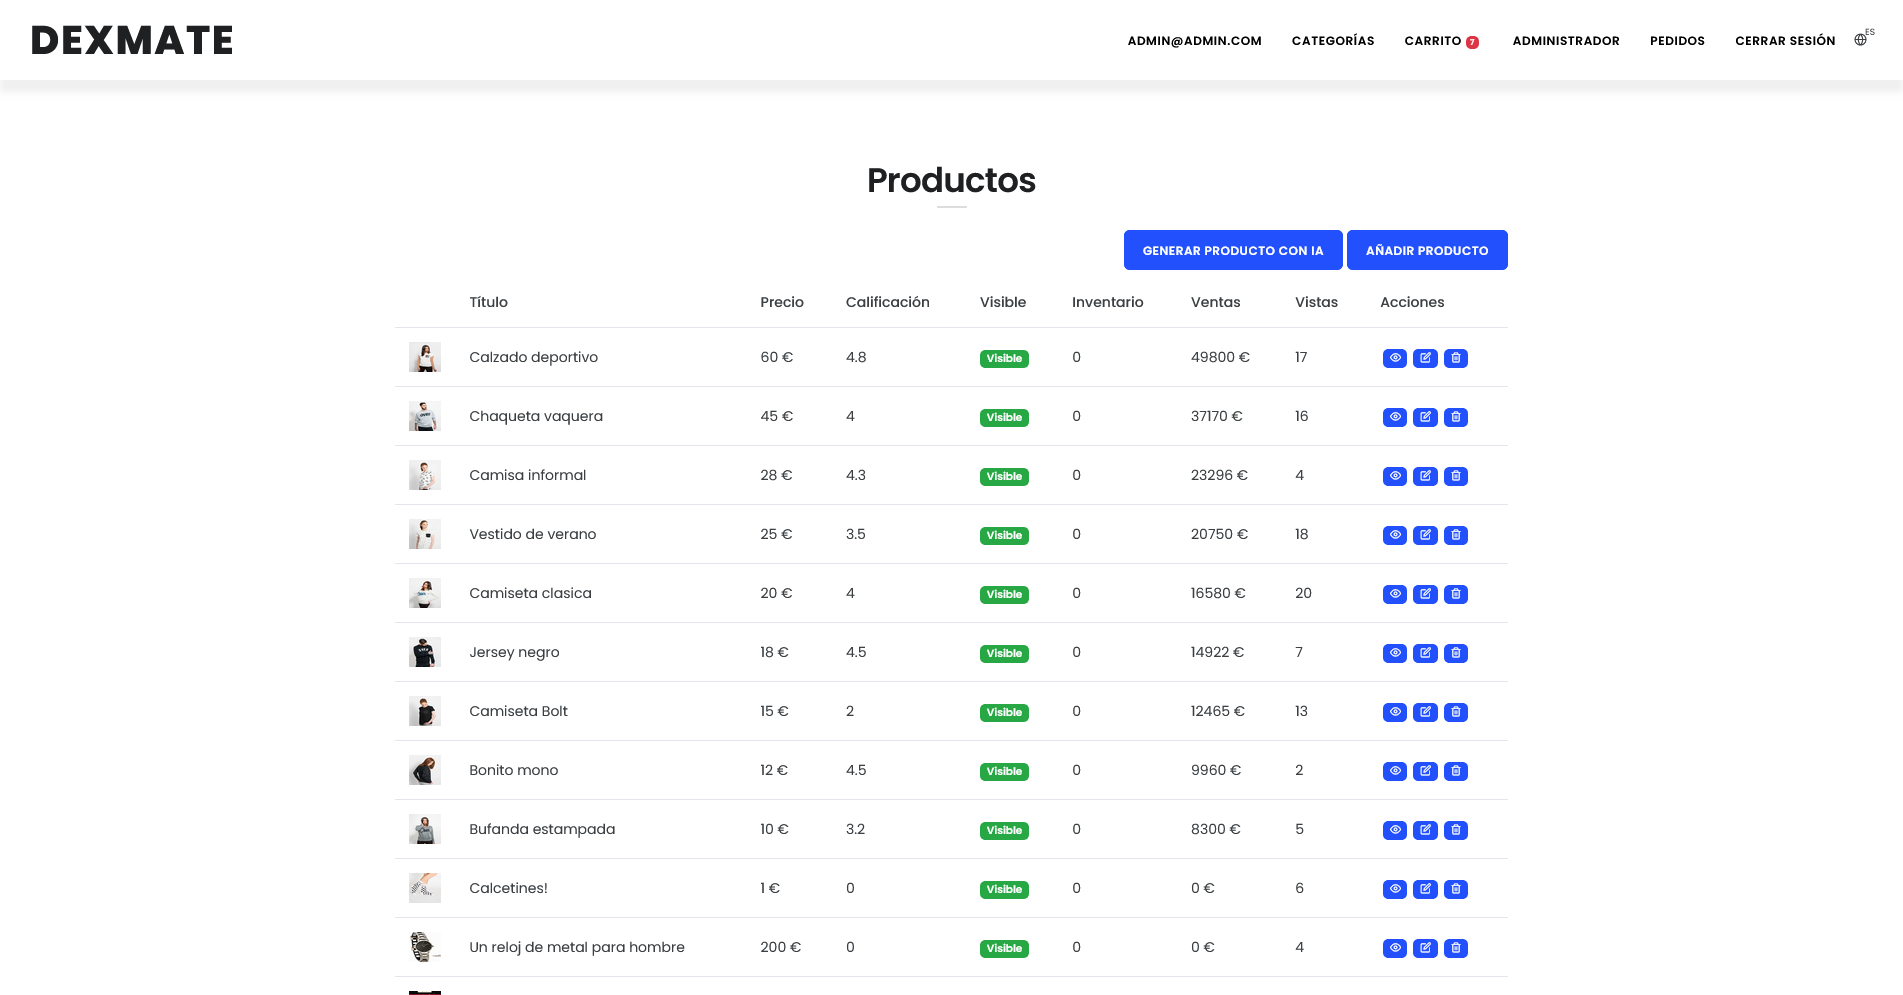Open the language selector globe icon
1903x995 pixels.
click(1860, 40)
